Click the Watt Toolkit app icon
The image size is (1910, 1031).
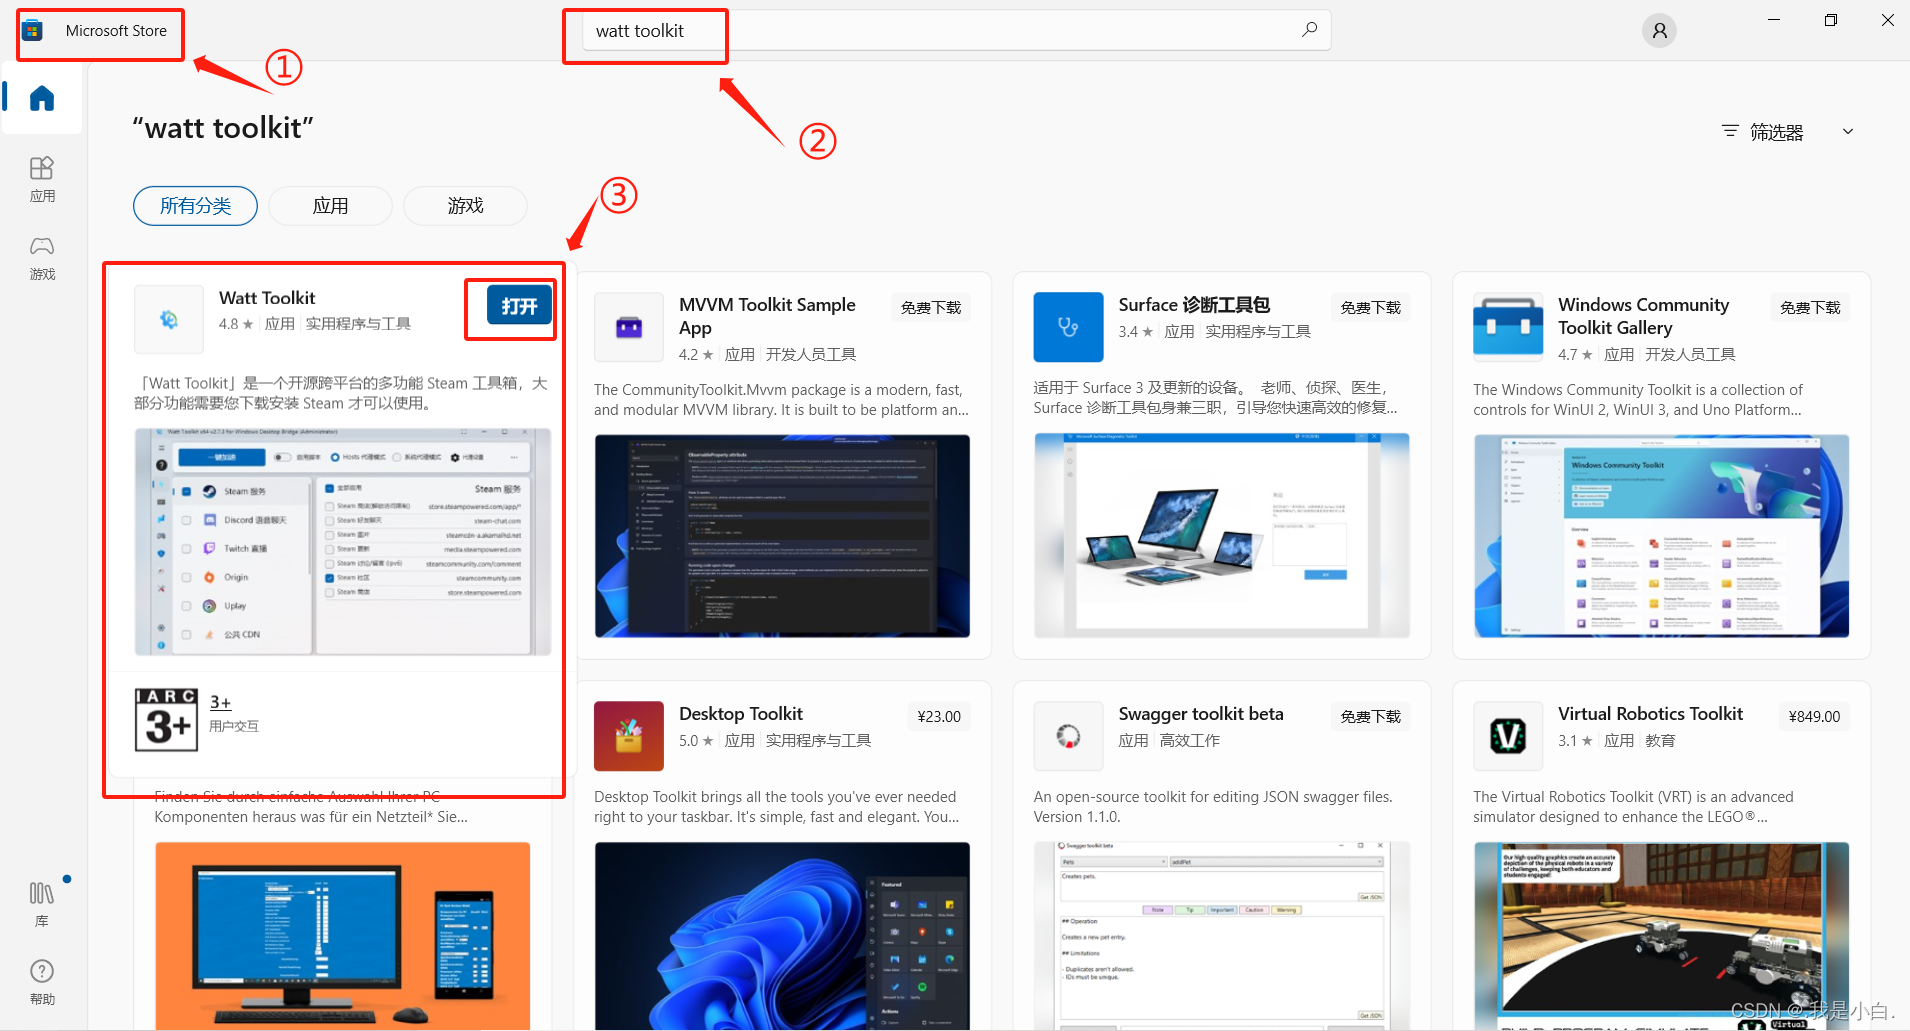169,319
